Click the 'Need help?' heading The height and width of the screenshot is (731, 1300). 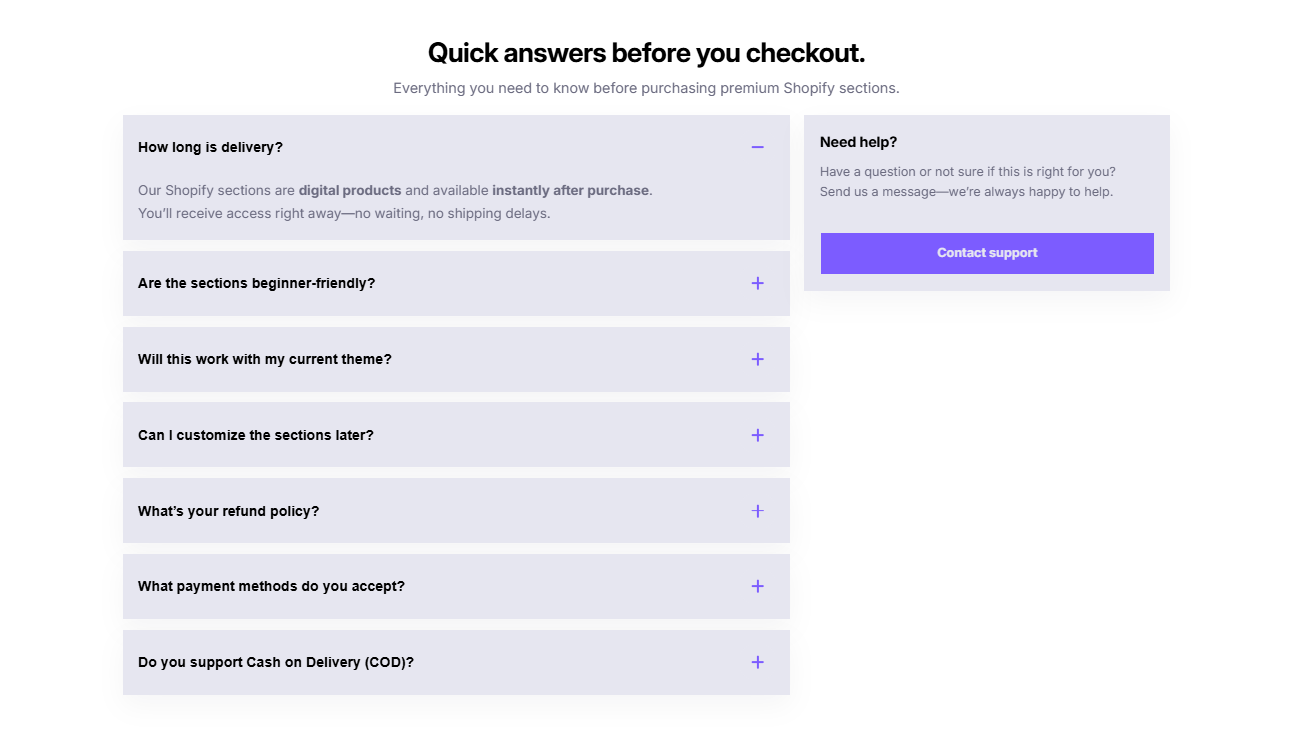(858, 141)
